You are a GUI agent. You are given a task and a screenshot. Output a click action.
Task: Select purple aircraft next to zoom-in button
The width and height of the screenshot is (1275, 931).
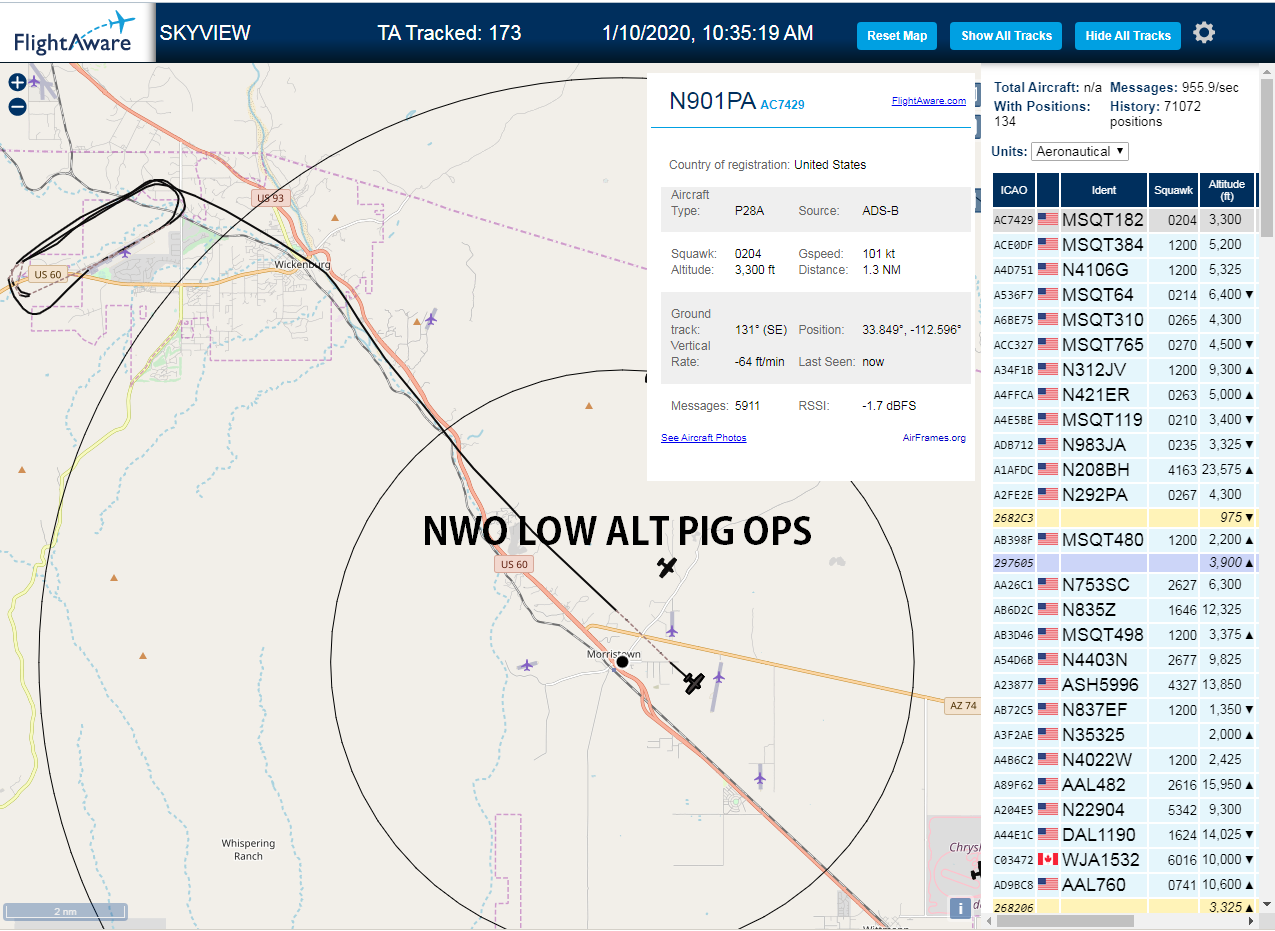click(36, 81)
